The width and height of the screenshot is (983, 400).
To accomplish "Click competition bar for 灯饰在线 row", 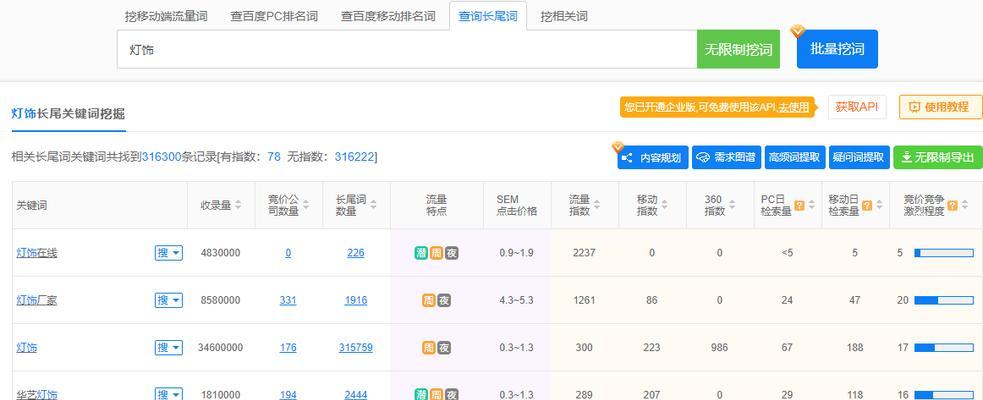I will [944, 253].
